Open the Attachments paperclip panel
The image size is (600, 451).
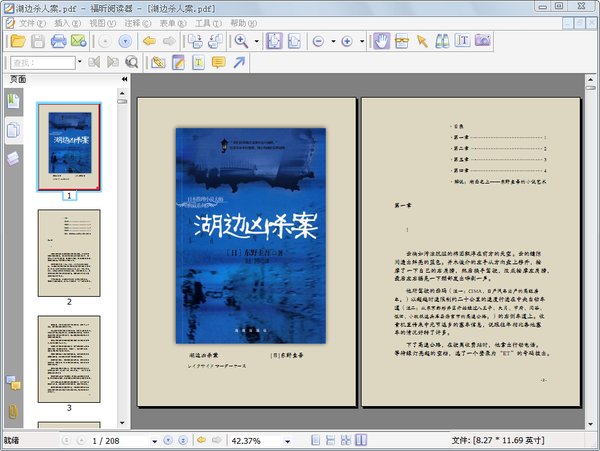point(13,411)
